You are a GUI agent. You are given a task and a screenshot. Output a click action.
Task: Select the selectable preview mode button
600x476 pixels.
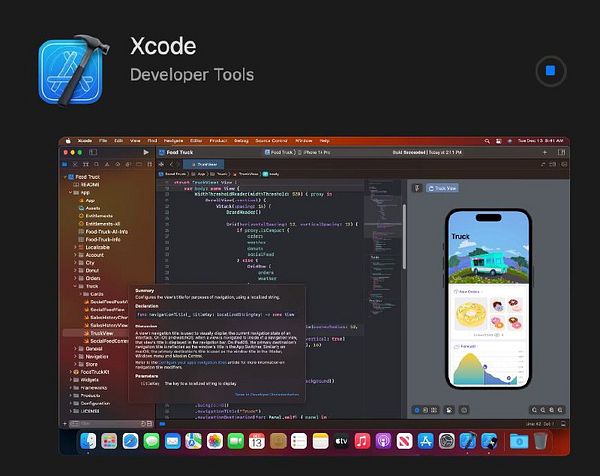click(x=425, y=410)
